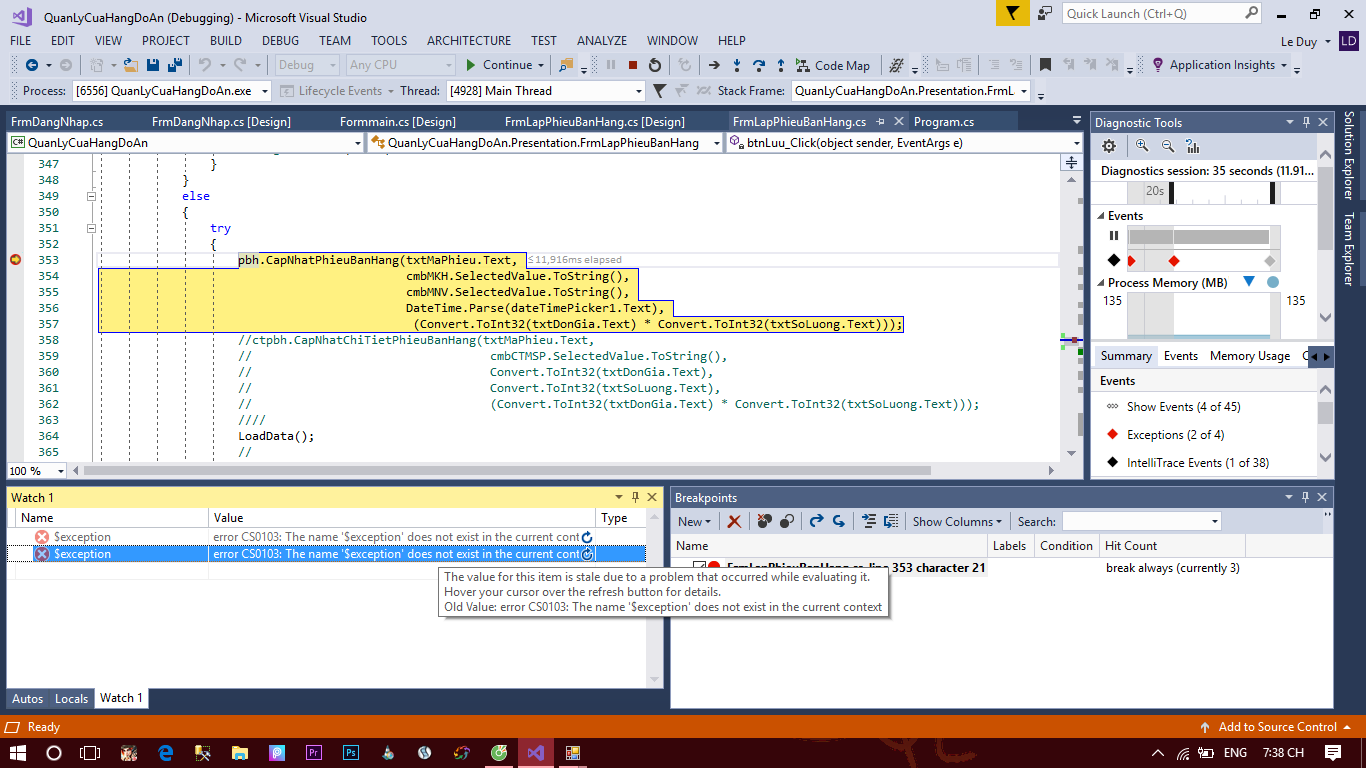
Task: Click Diagnostic Tools settings gear
Action: point(1108,146)
